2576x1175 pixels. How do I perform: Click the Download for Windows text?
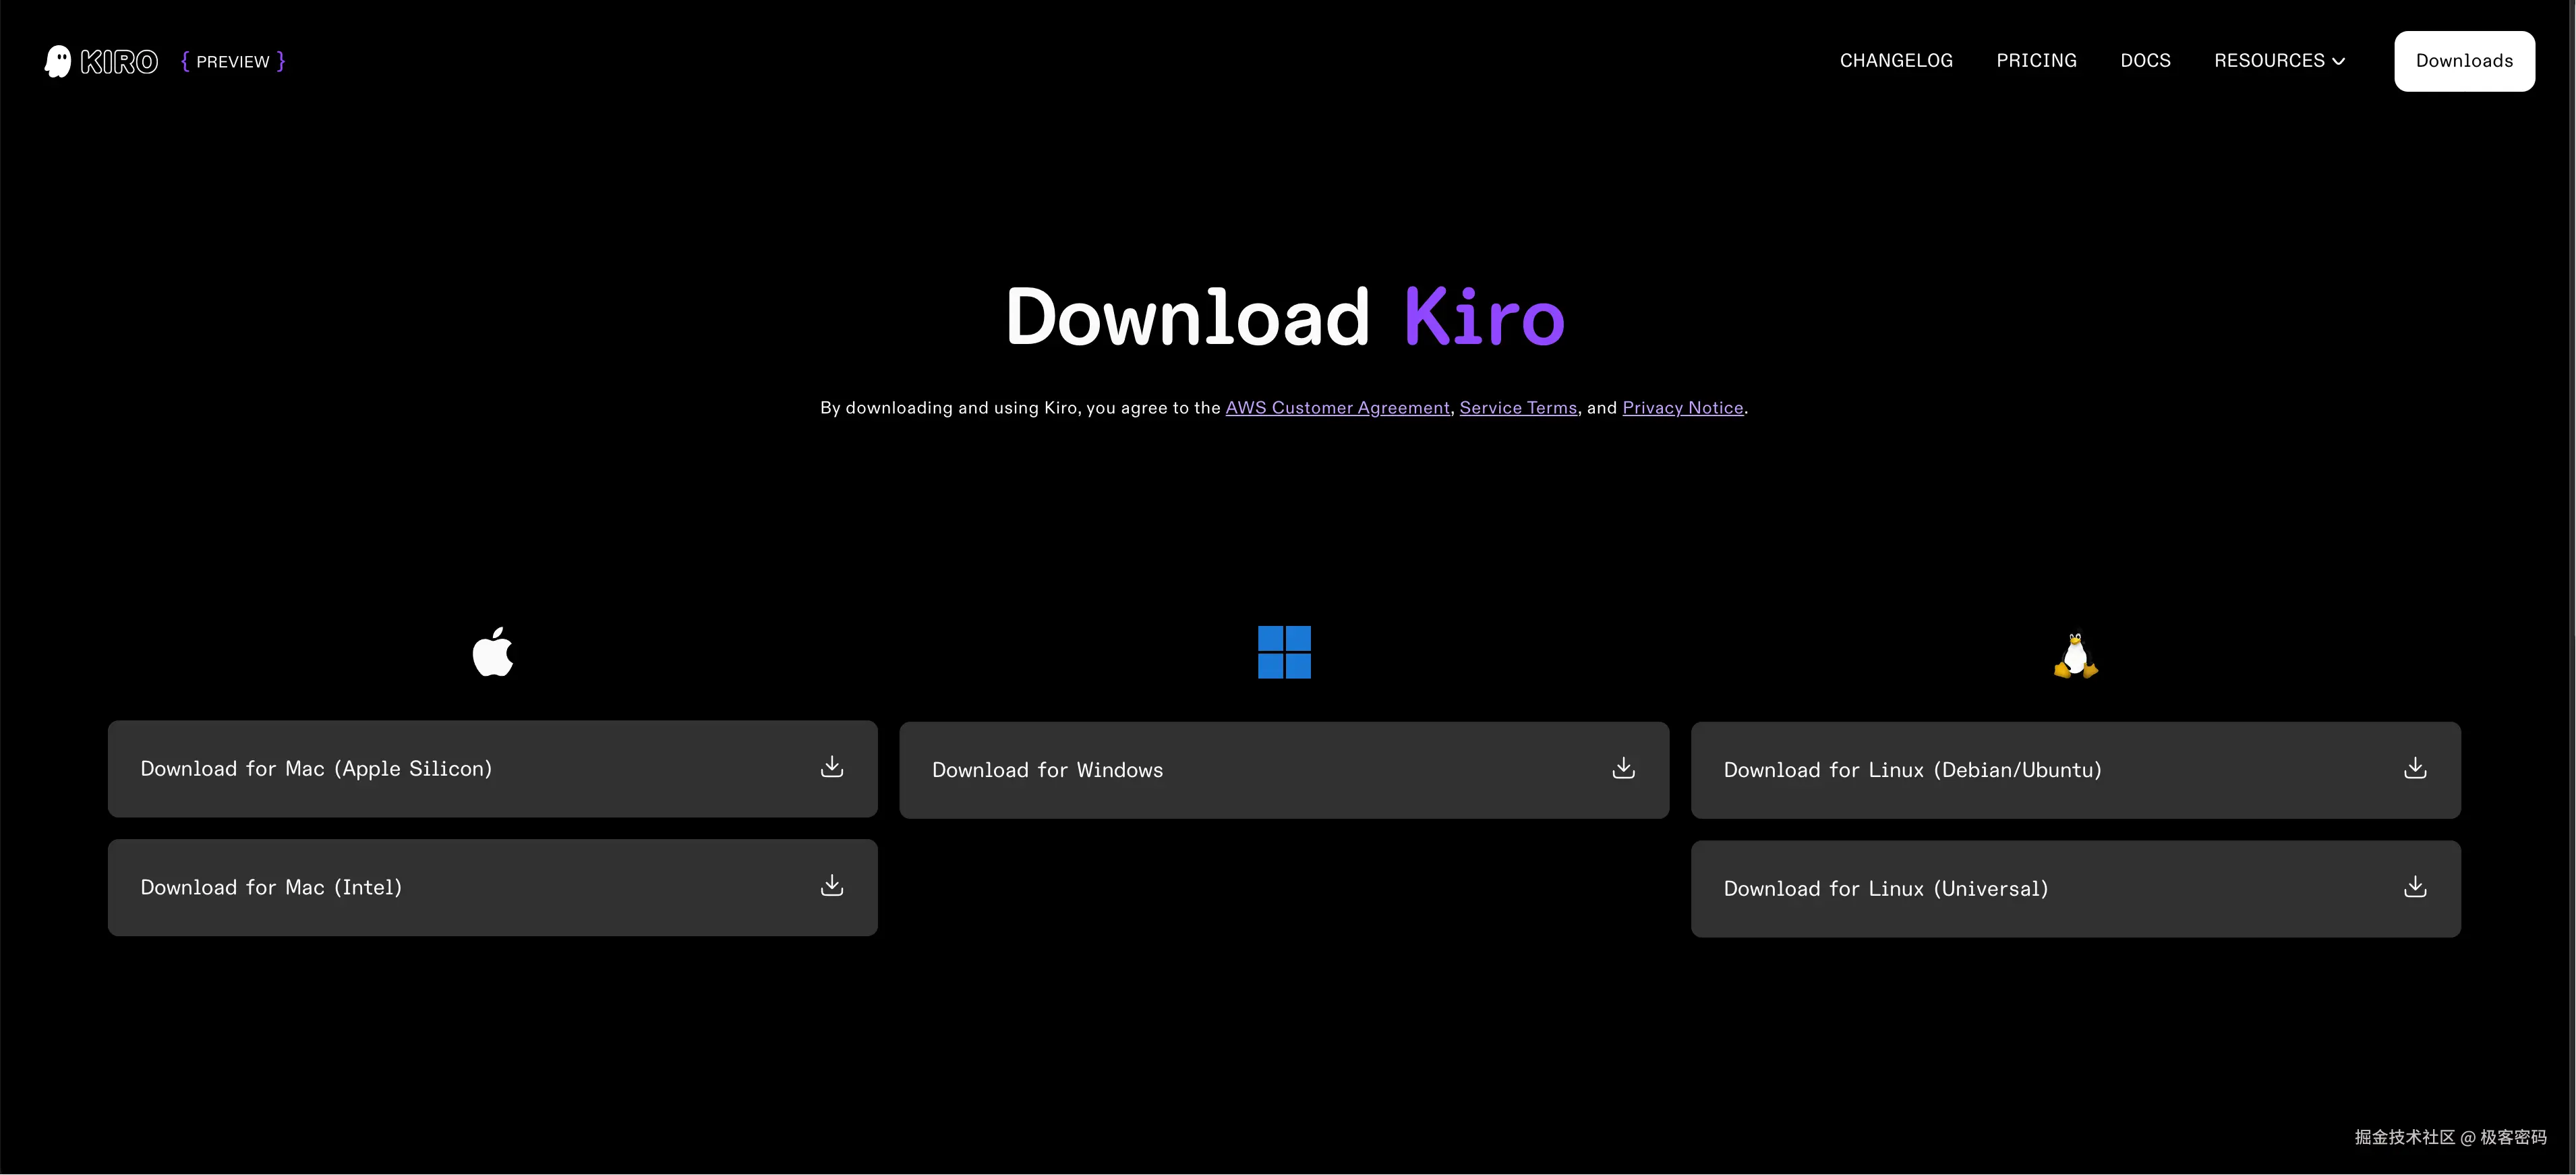pos(1047,770)
